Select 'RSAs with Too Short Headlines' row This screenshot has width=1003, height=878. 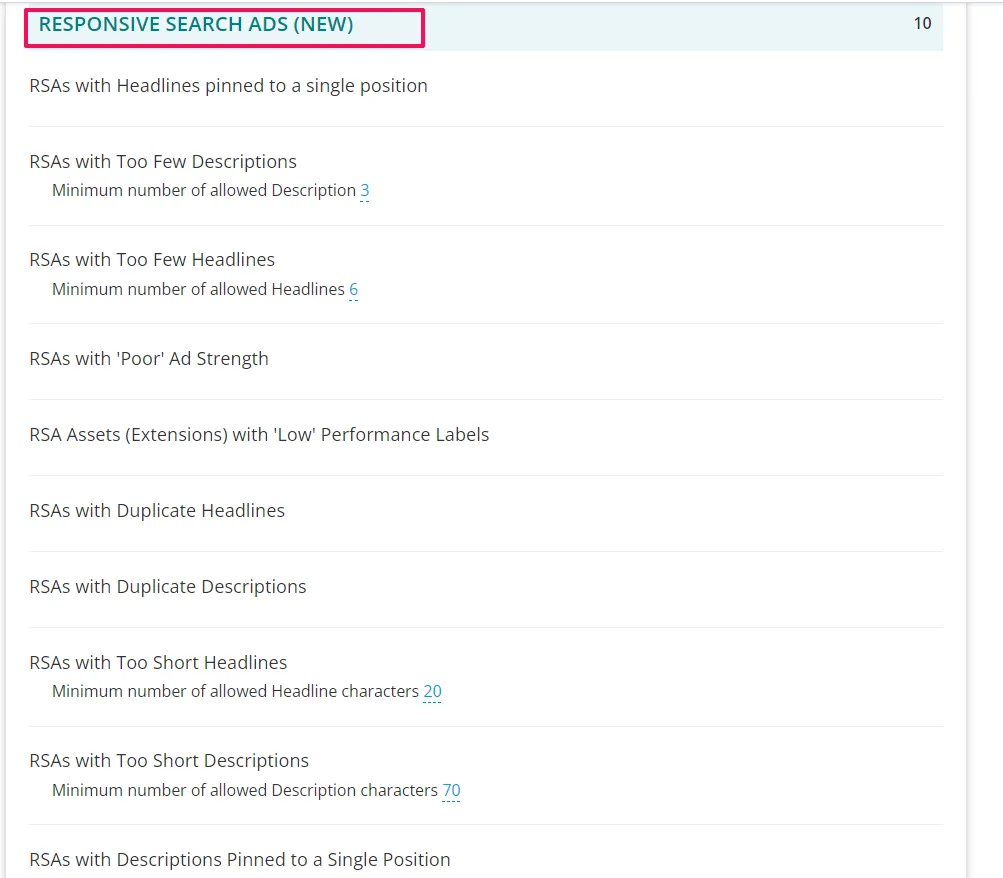pos(159,662)
